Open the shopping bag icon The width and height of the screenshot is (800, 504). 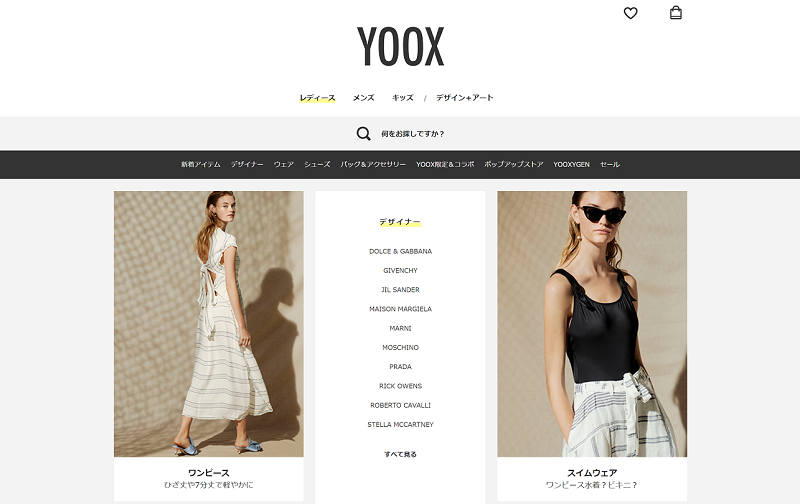coord(676,12)
